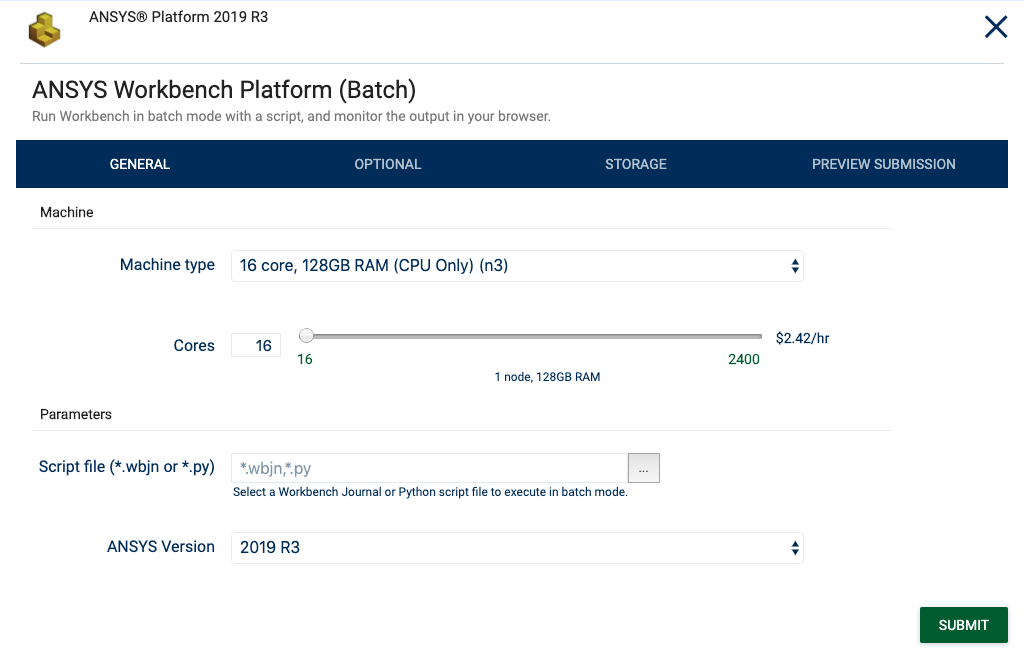The image size is (1024, 666).
Task: Switch to the GENERAL tab
Action: pyautogui.click(x=140, y=164)
